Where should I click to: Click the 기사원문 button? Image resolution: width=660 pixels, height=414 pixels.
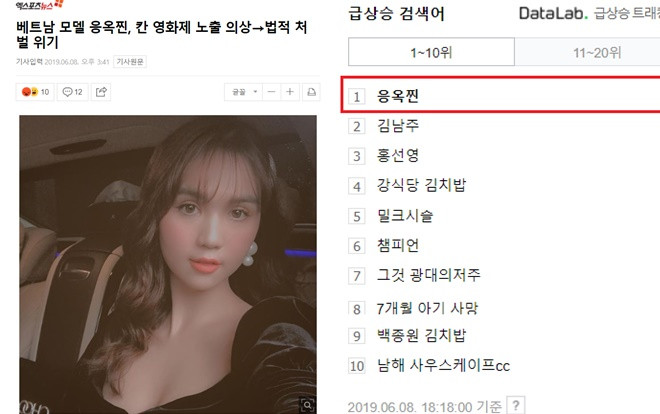[130, 62]
